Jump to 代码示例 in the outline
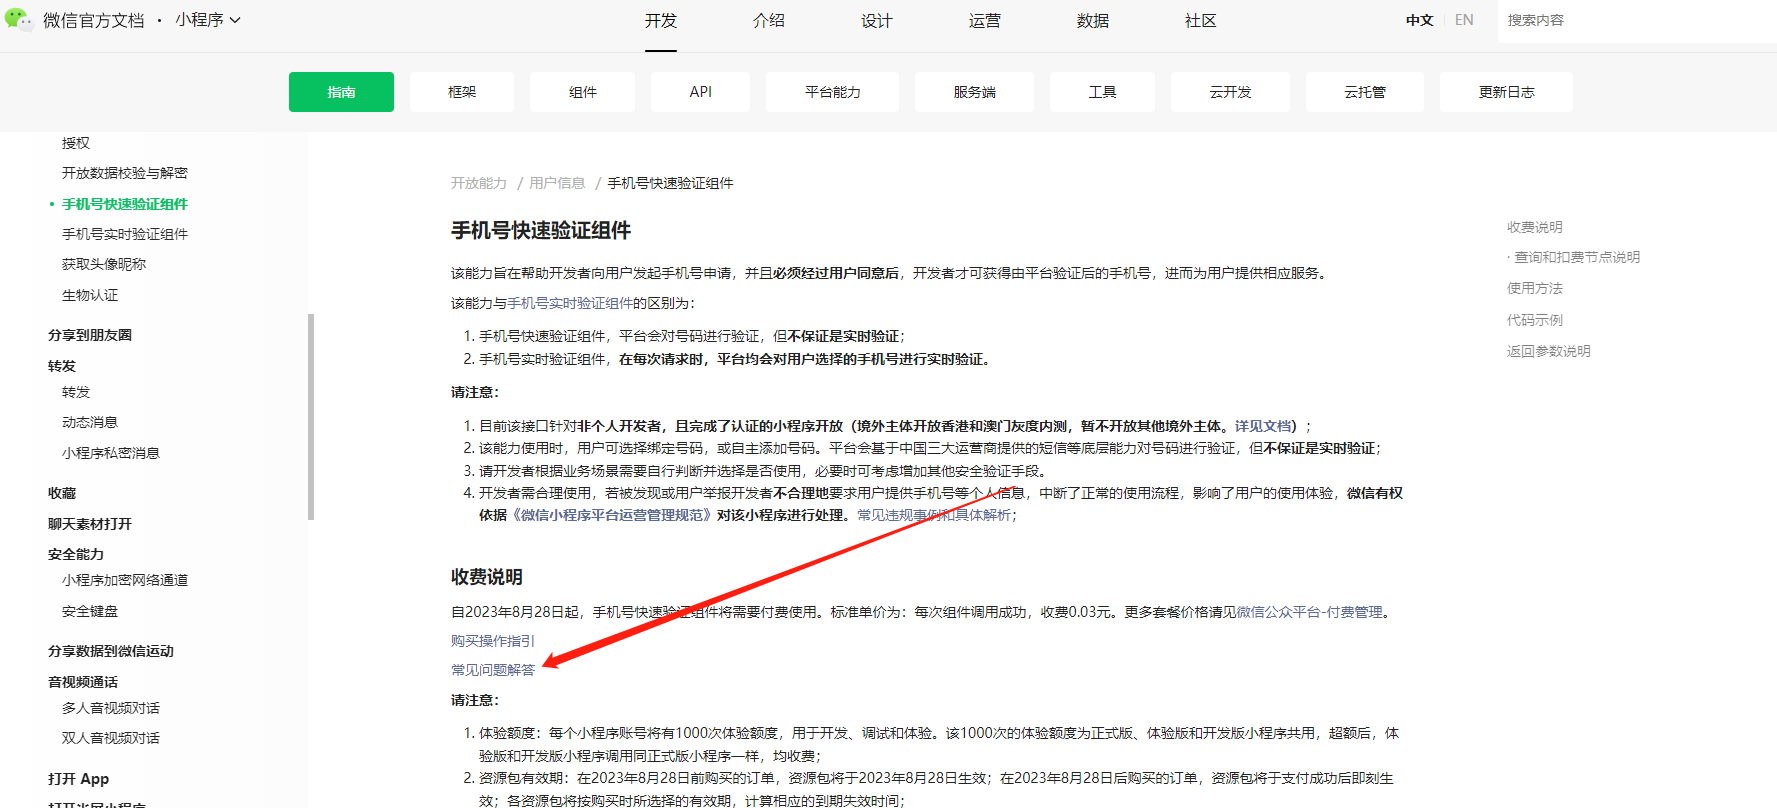 tap(1535, 320)
